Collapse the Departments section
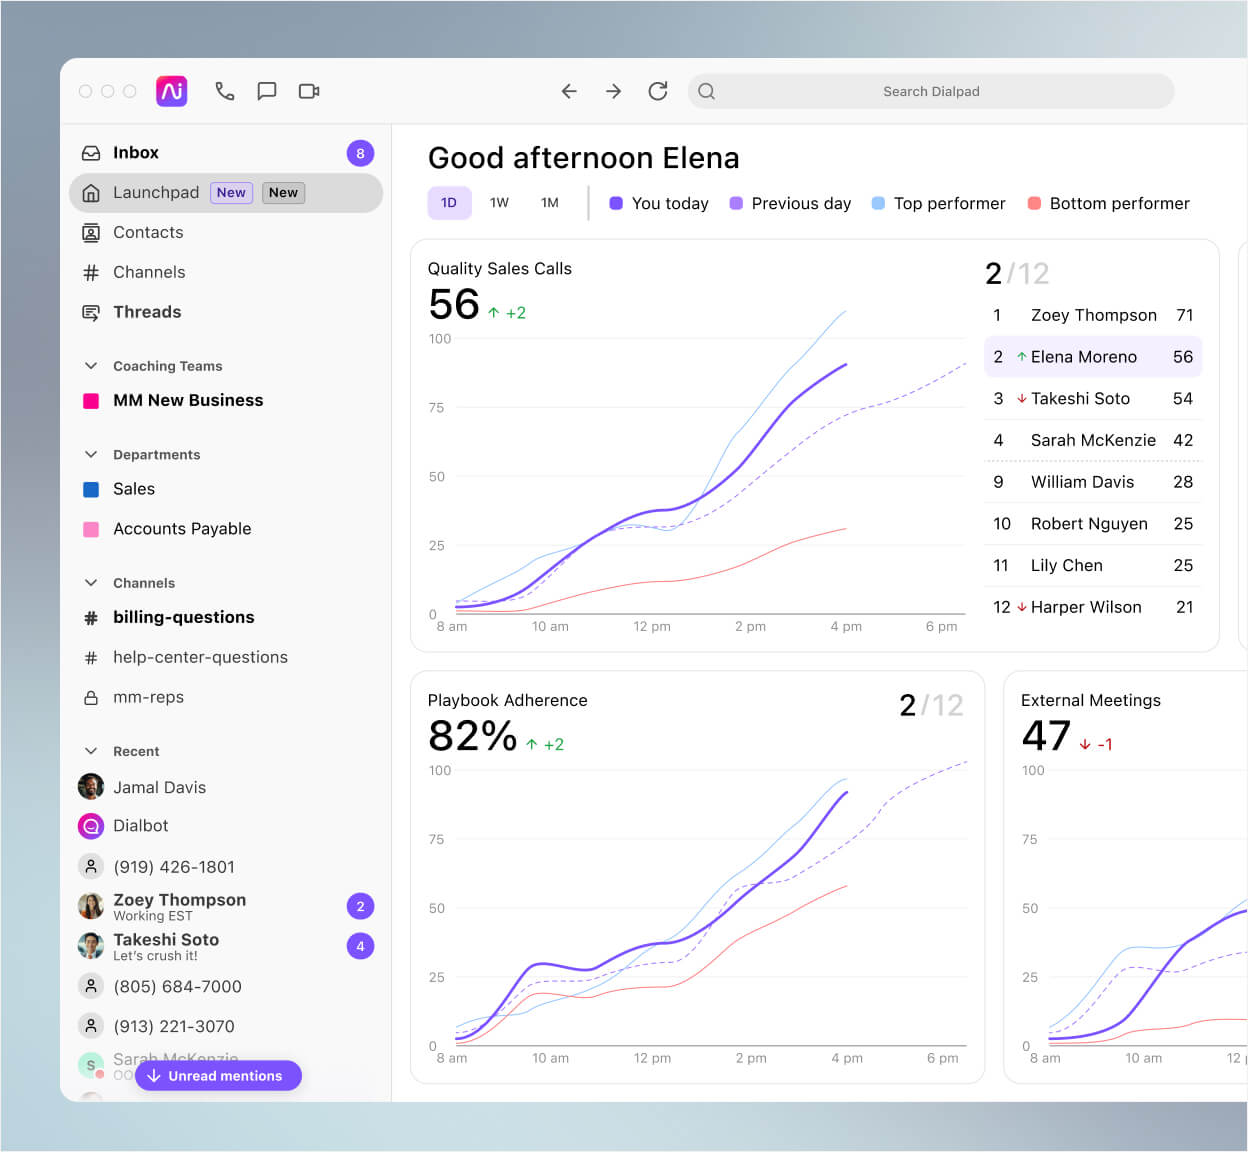The height and width of the screenshot is (1152, 1248). tap(91, 454)
